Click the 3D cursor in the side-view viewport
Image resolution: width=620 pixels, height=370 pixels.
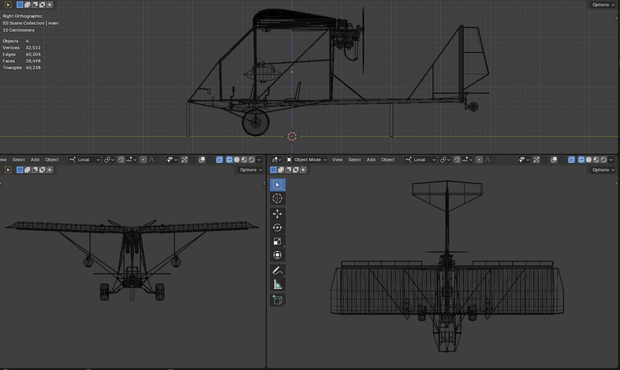coord(292,136)
